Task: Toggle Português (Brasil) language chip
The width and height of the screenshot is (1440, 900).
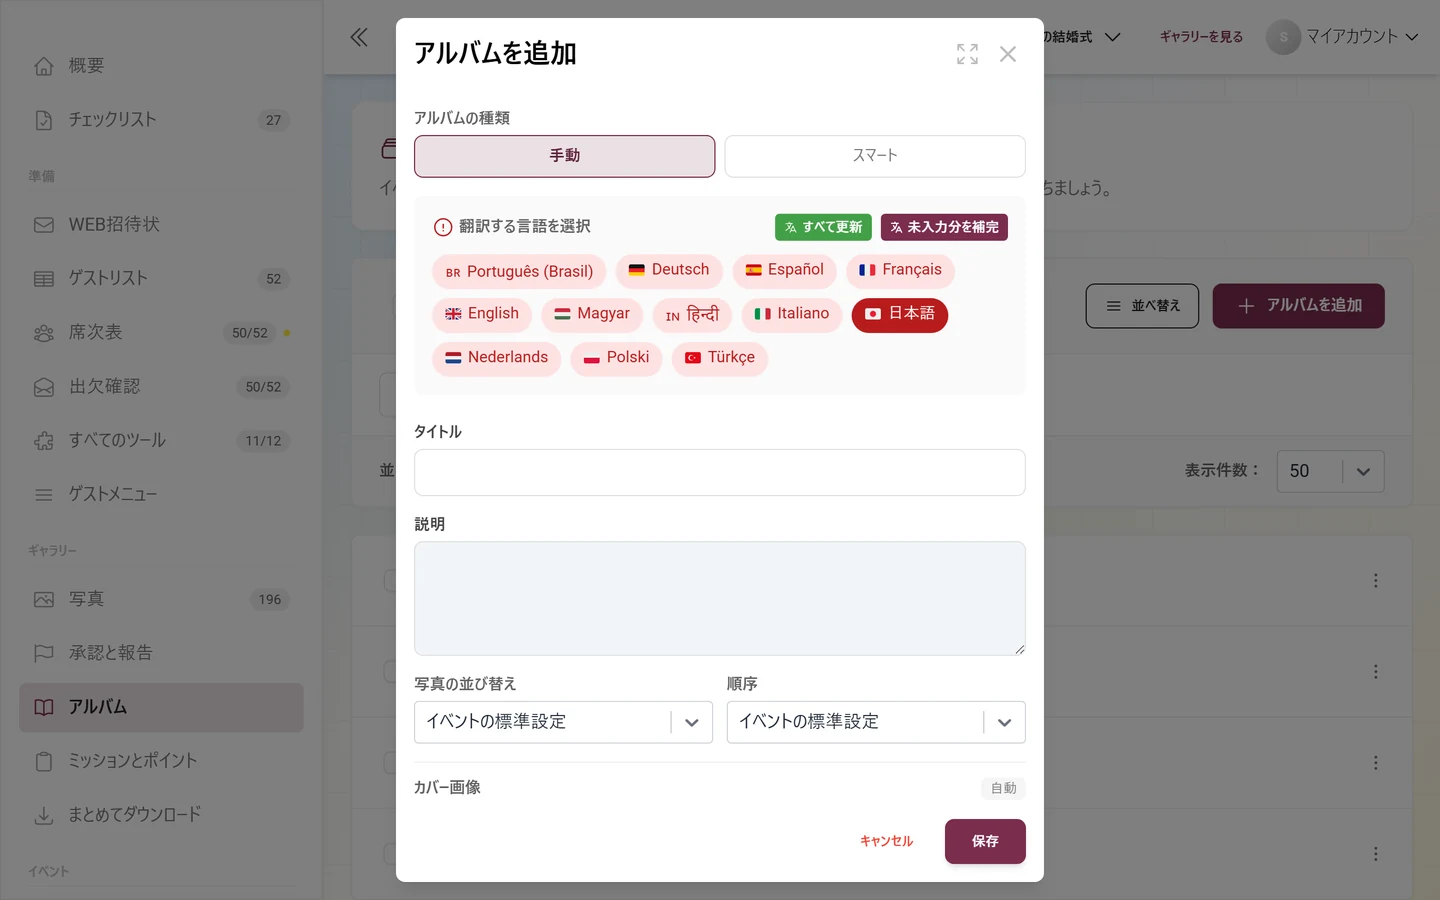Action: [x=519, y=272]
